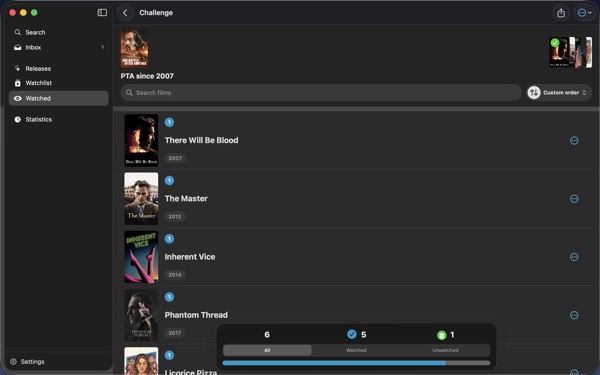Click the Statistics pie chart icon
Screen dimensions: 600x375
(x=18, y=119)
